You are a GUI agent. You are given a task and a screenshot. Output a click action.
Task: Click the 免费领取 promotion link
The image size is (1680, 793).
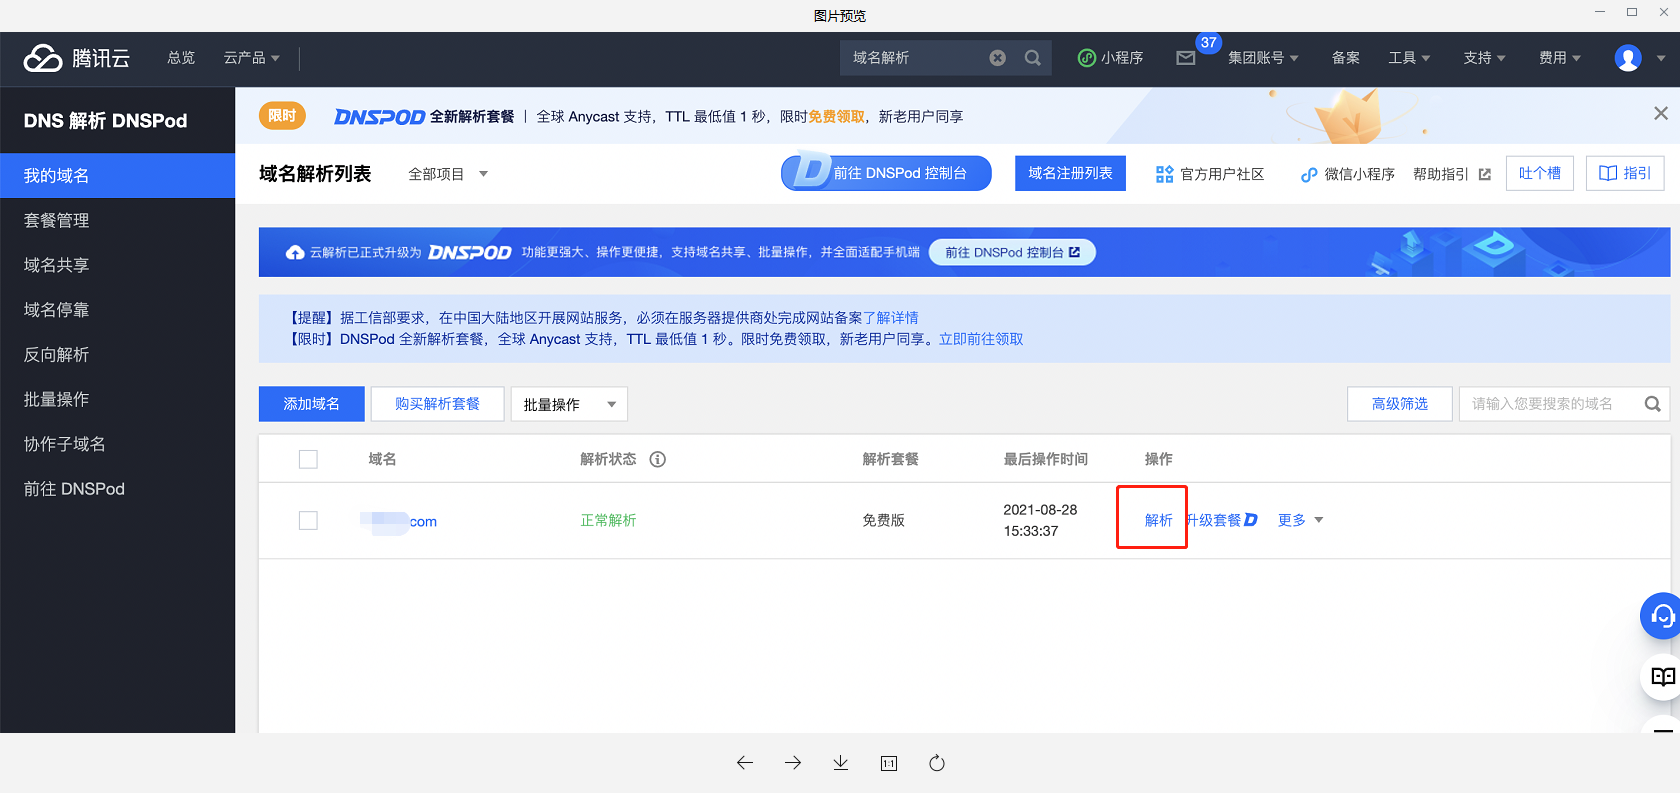(836, 117)
